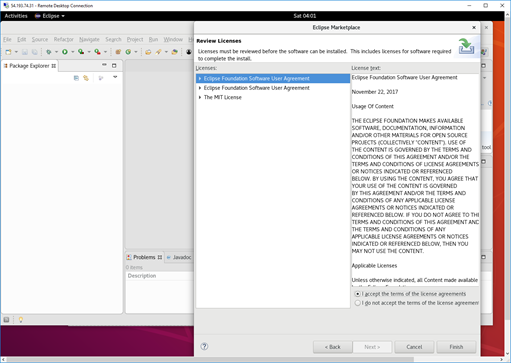Open the Run menu
511x363 pixels.
point(153,39)
